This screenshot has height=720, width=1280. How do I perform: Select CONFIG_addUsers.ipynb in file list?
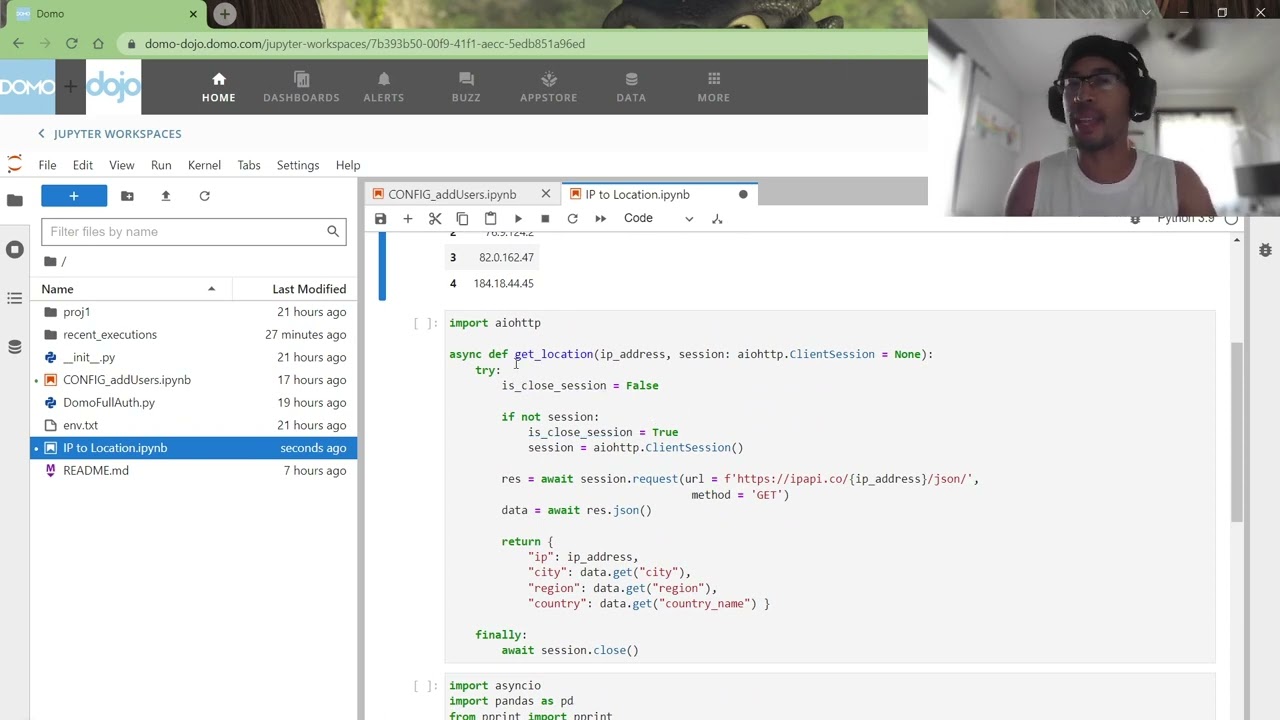tap(194, 380)
